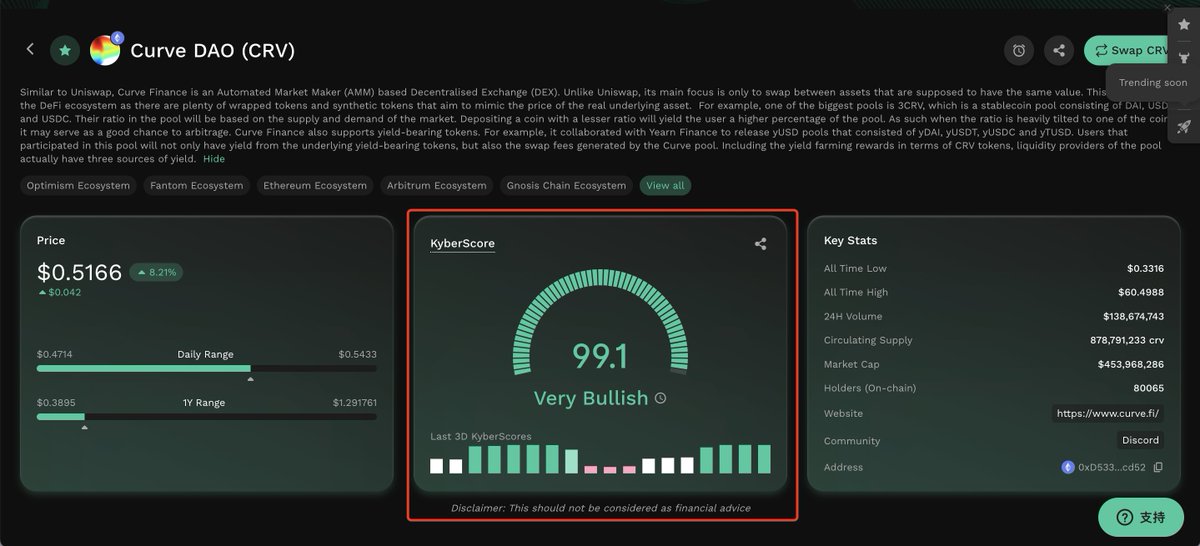
Task: Open the bull icon in the right side panel
Action: tap(1184, 59)
